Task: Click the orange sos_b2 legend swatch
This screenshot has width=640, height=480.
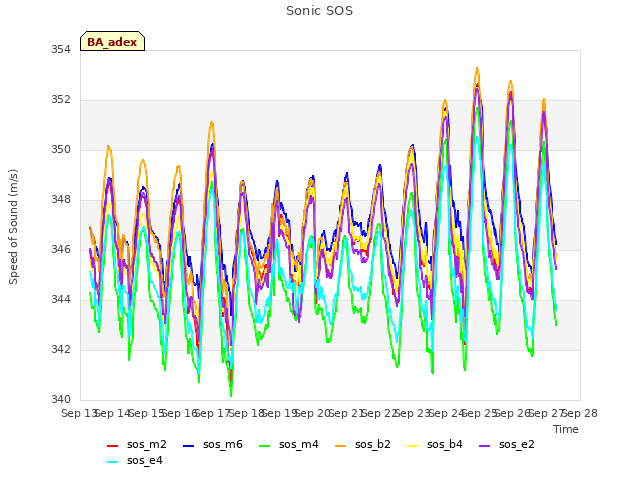Action: 340,446
